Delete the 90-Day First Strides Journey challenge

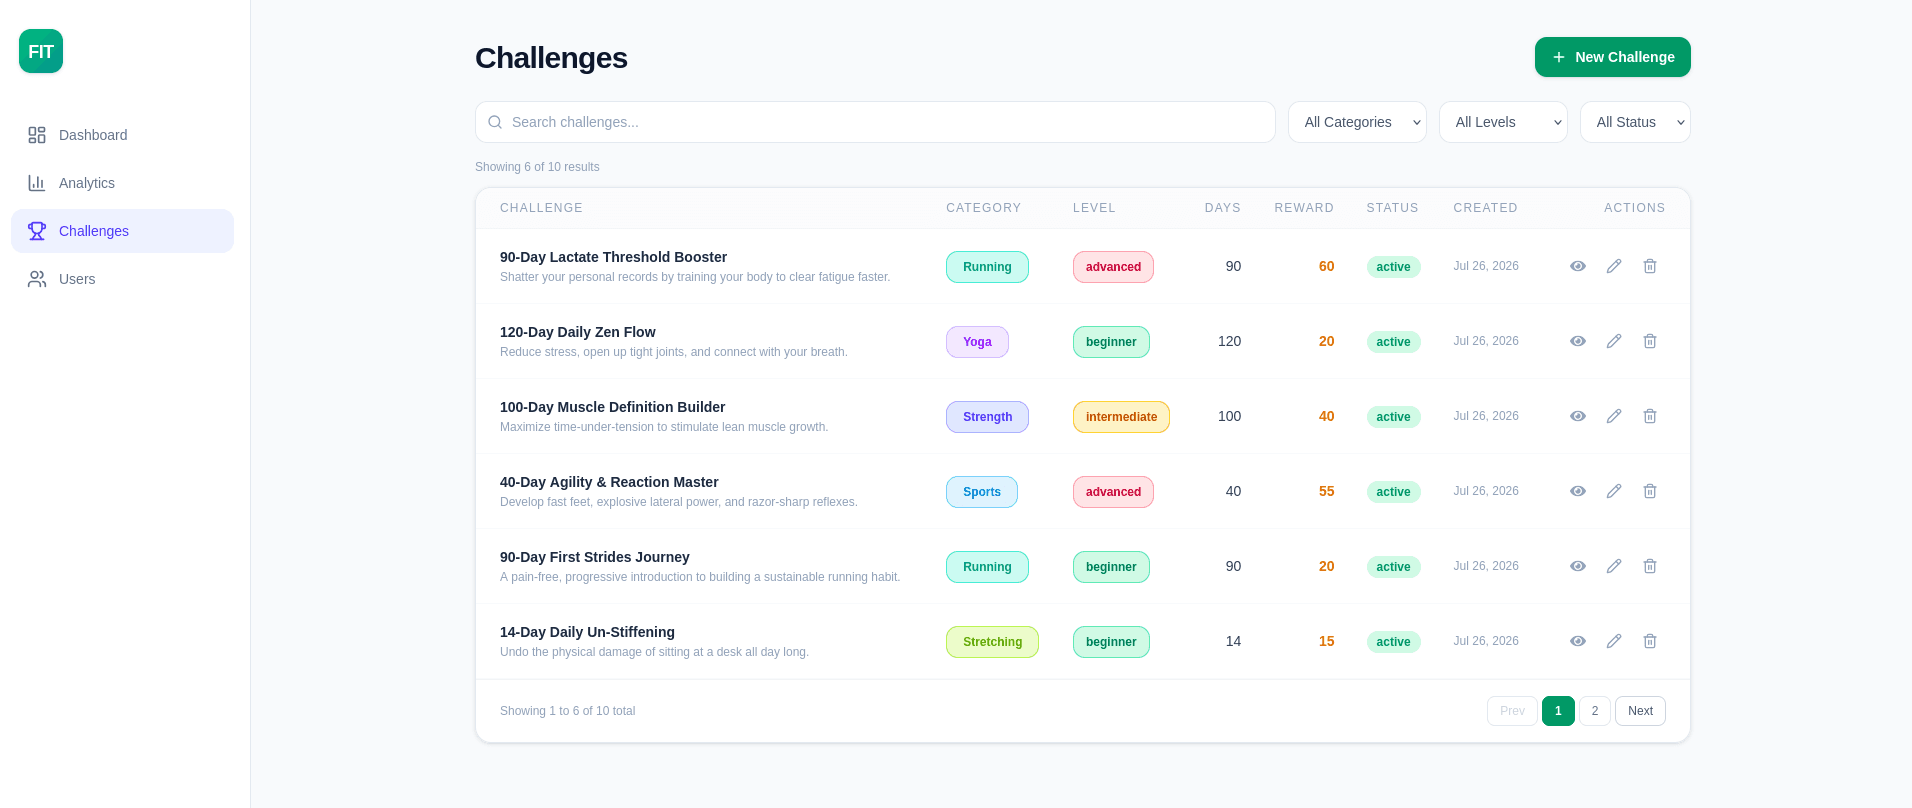click(x=1650, y=566)
